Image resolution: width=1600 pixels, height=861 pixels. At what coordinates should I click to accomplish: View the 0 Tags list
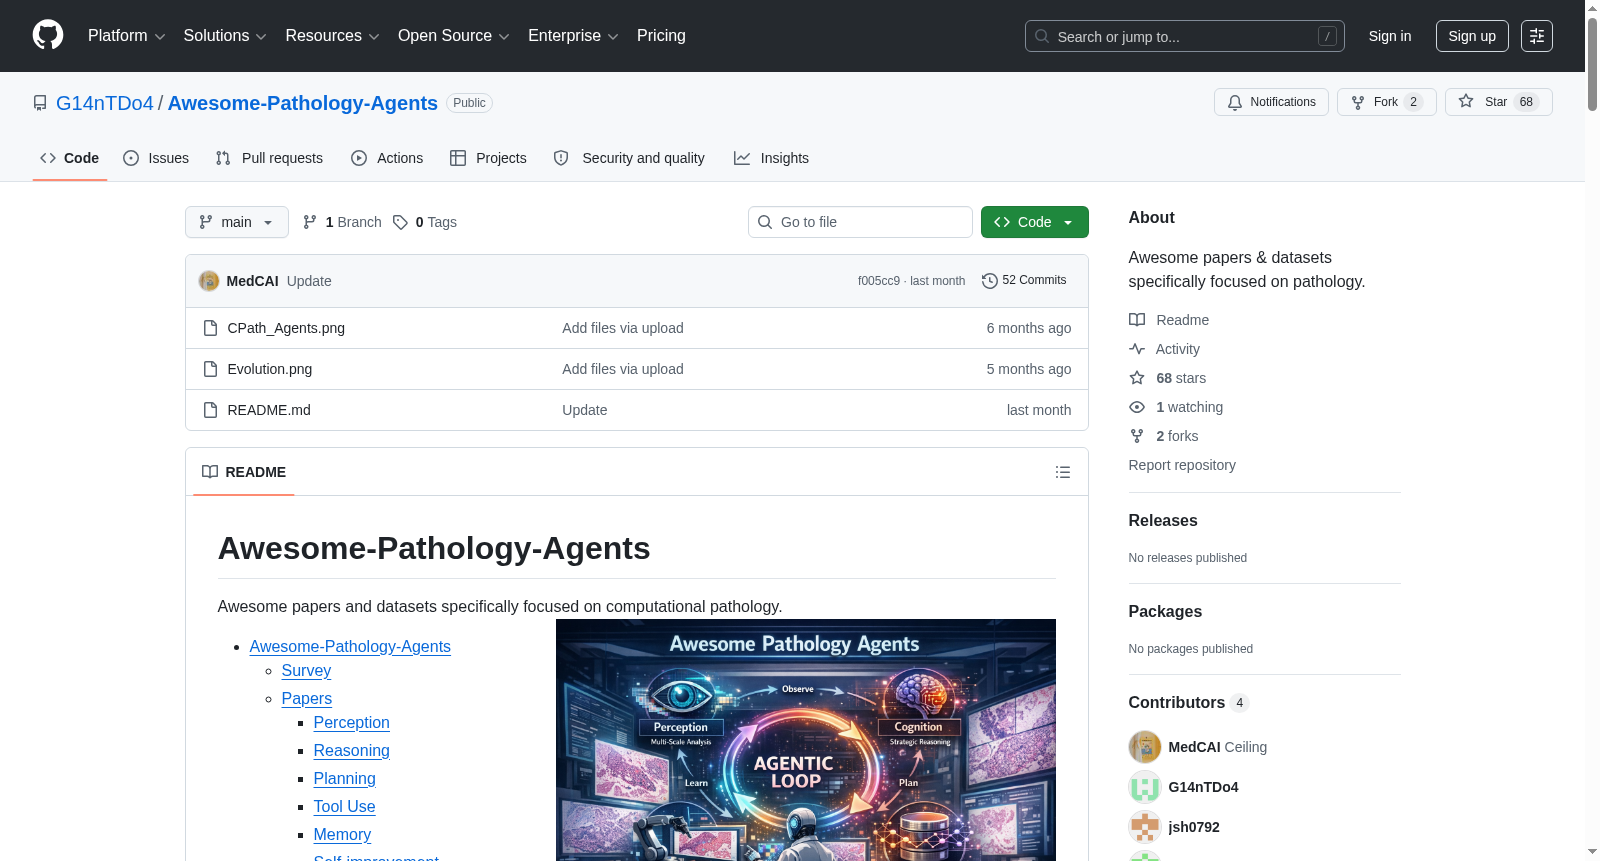[x=425, y=222]
